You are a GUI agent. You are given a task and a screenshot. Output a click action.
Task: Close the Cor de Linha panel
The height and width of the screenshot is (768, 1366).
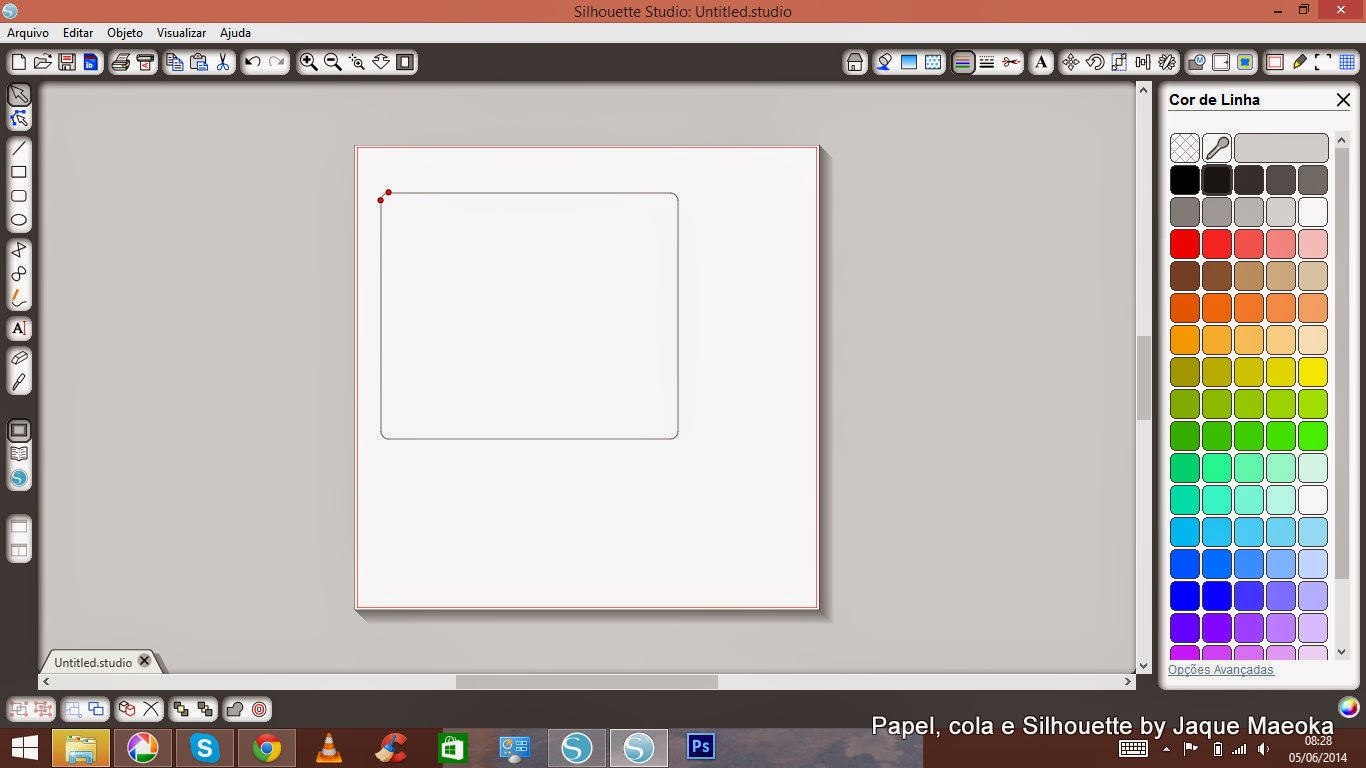1343,100
